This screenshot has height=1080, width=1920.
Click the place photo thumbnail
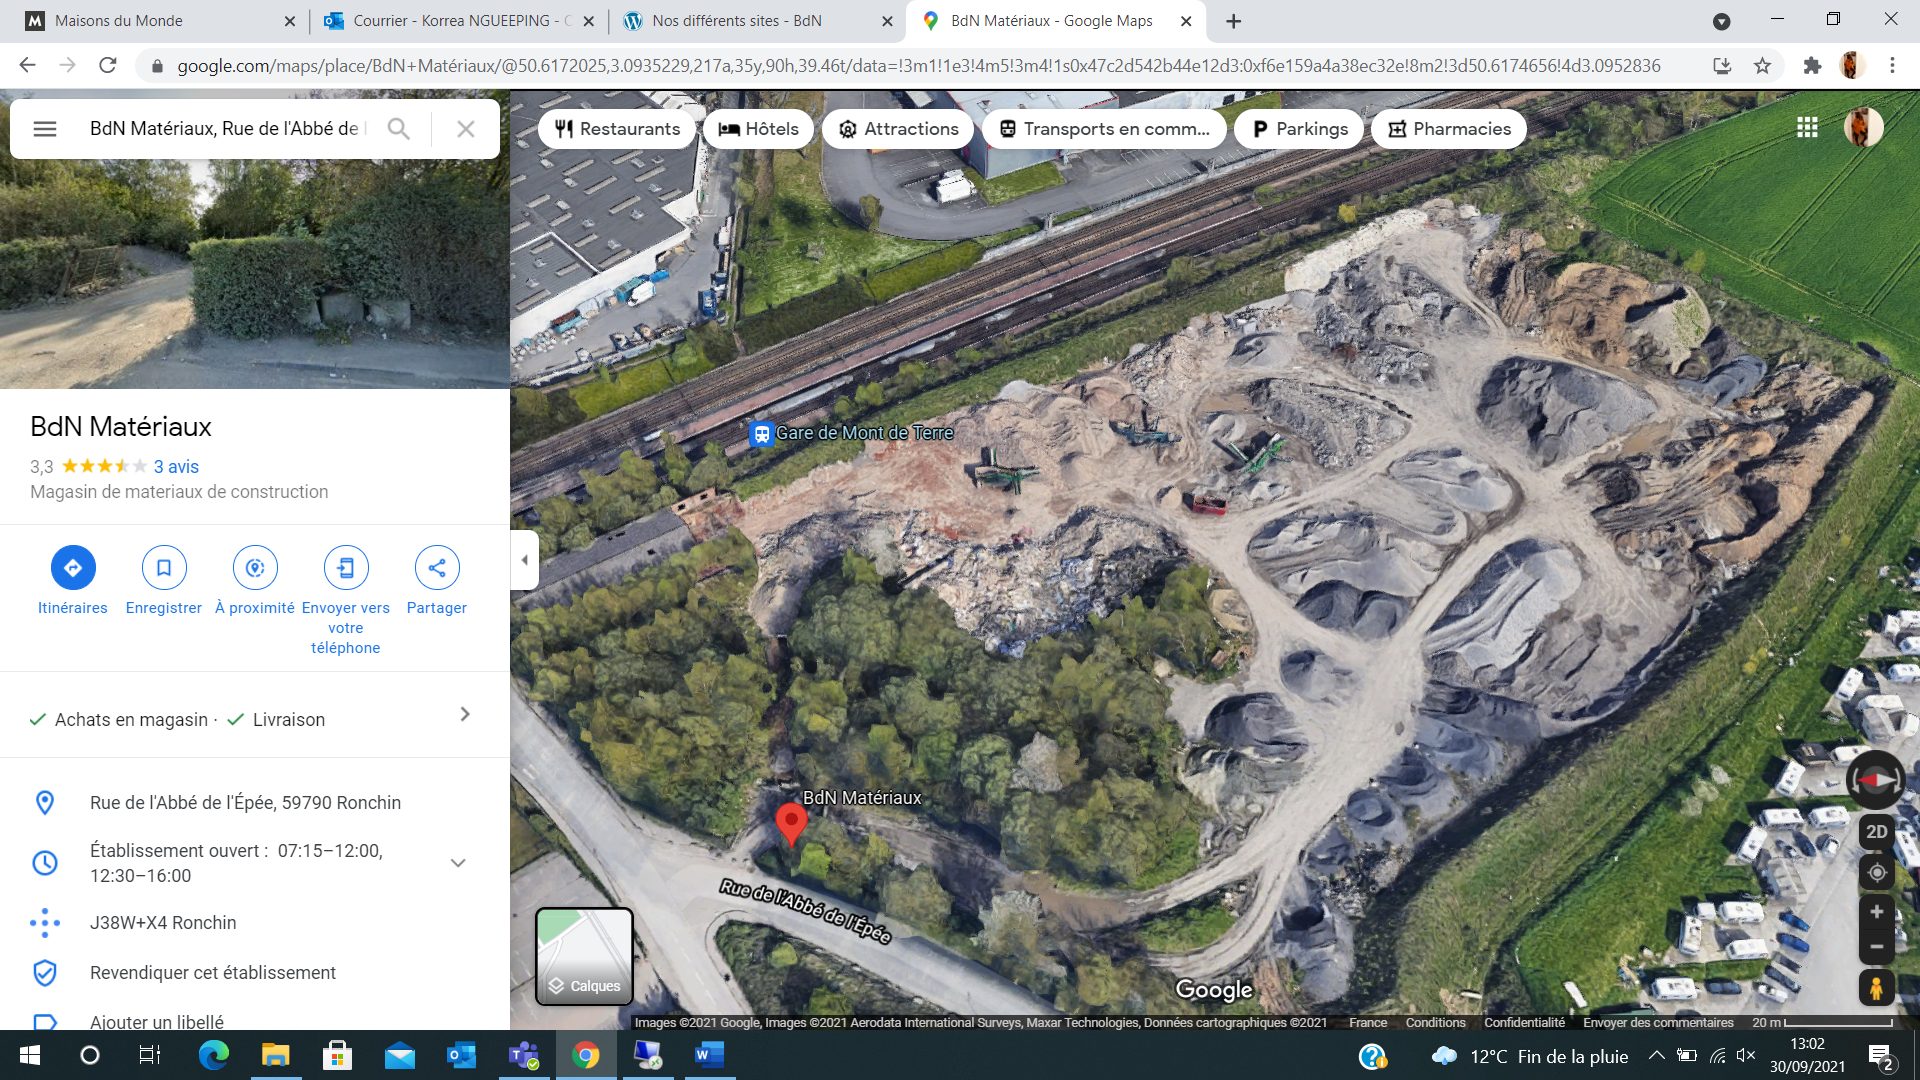255,274
